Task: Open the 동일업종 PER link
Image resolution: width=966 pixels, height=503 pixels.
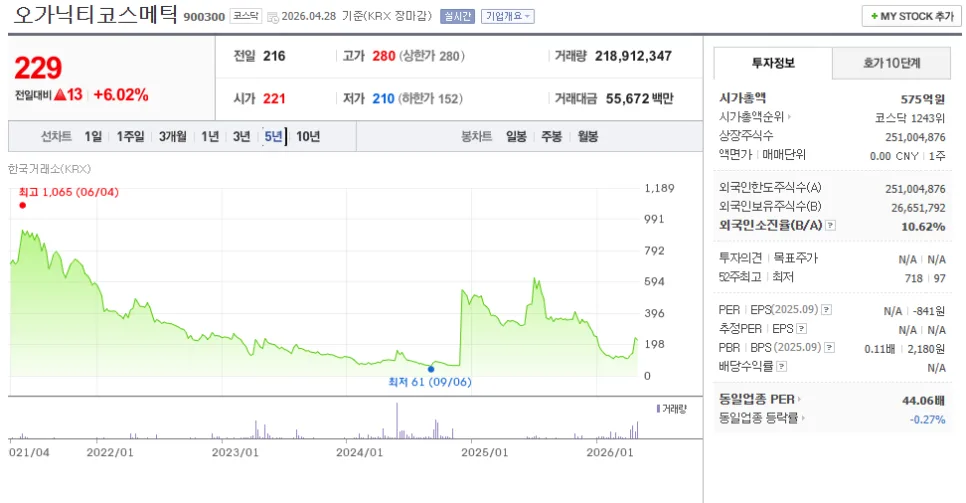Action: click(760, 399)
